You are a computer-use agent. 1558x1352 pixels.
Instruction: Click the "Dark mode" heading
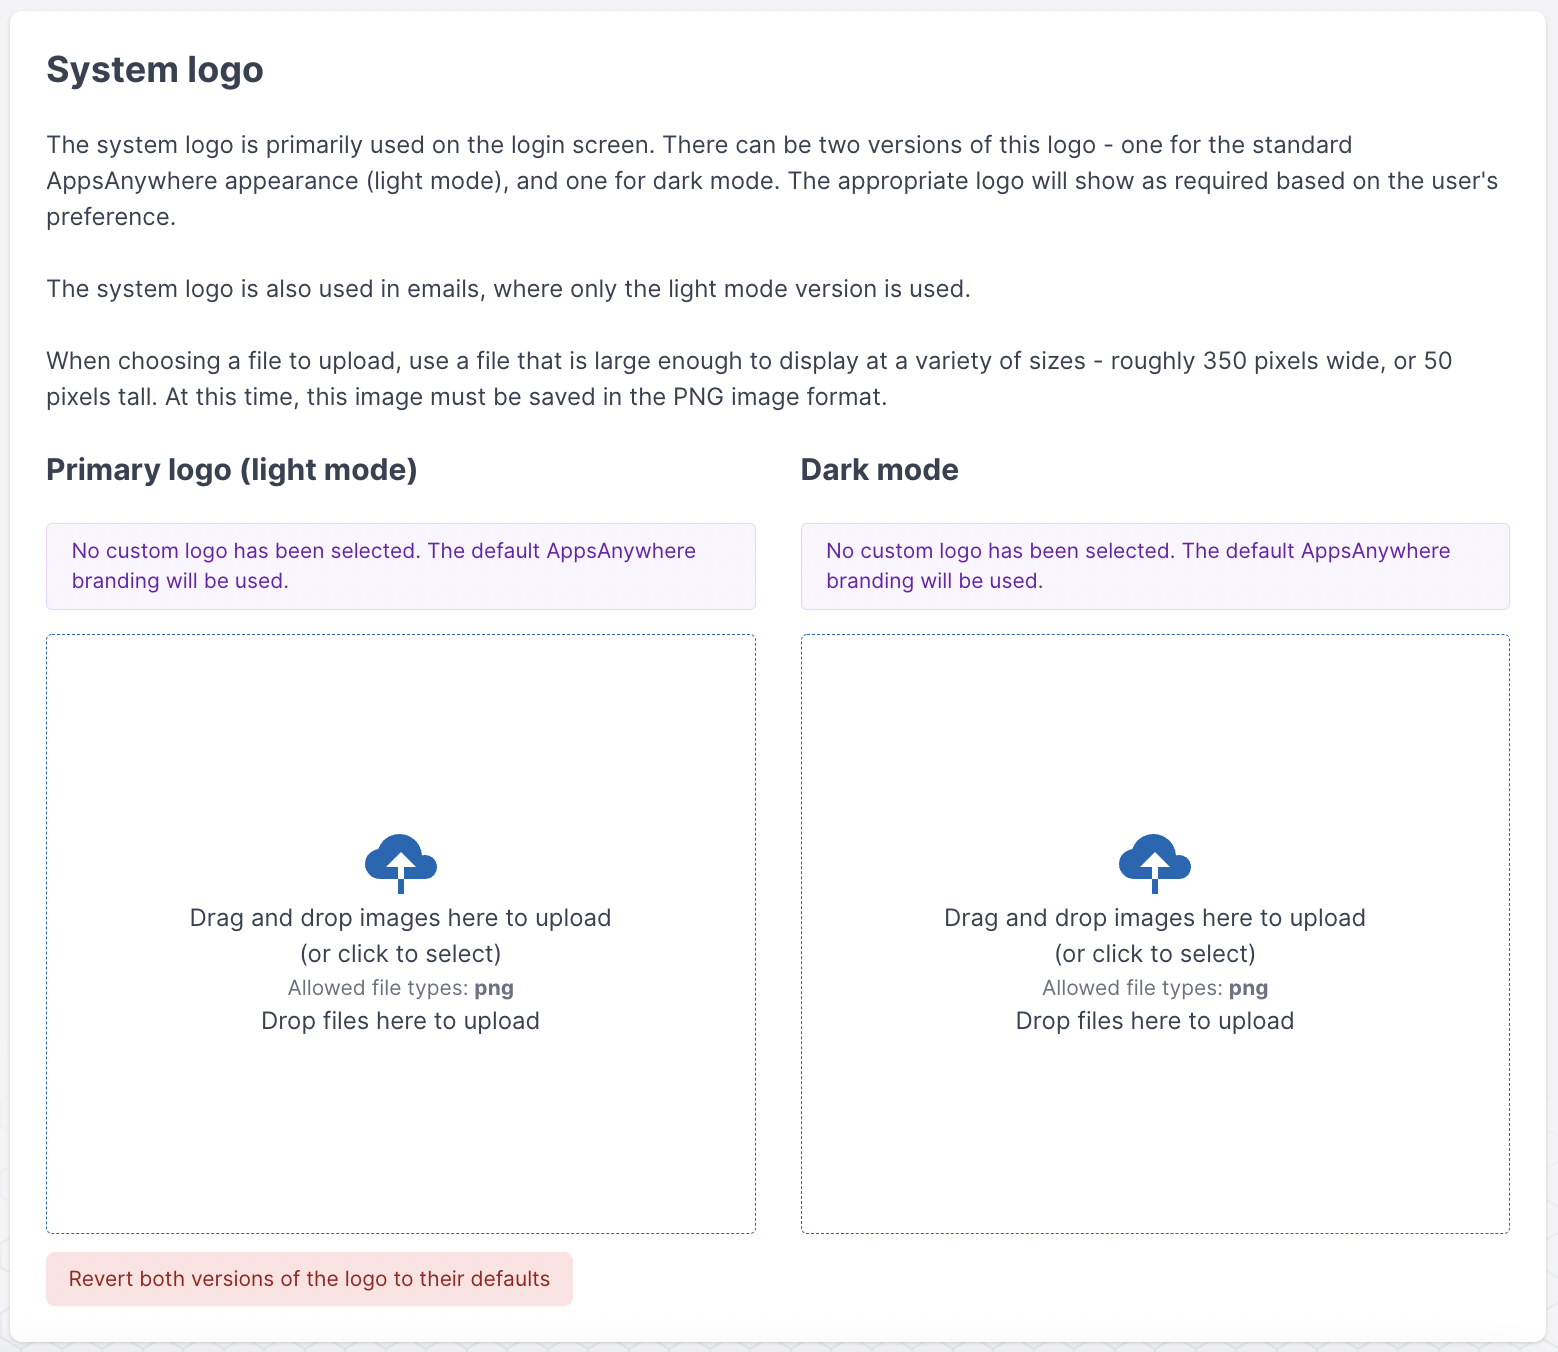click(879, 470)
